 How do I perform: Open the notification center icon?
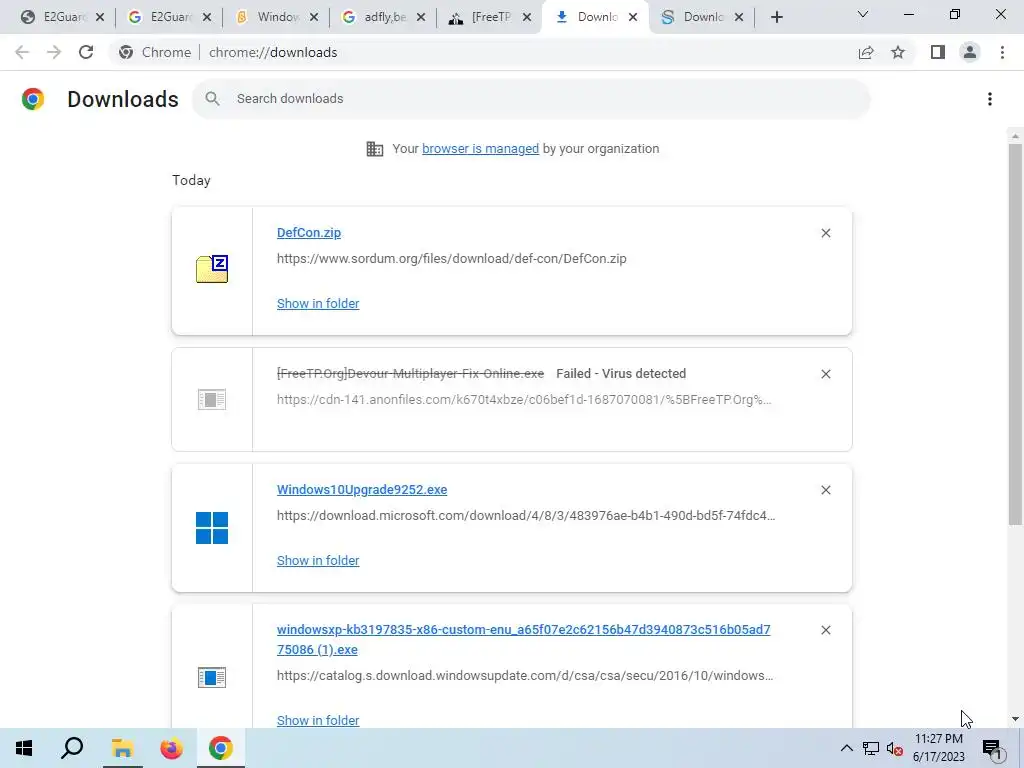click(x=992, y=749)
